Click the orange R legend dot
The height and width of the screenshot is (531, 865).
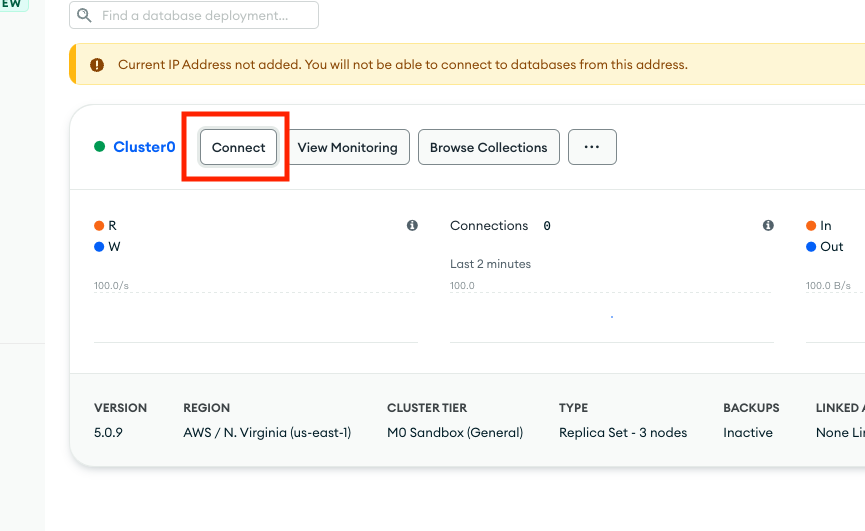click(x=99, y=226)
